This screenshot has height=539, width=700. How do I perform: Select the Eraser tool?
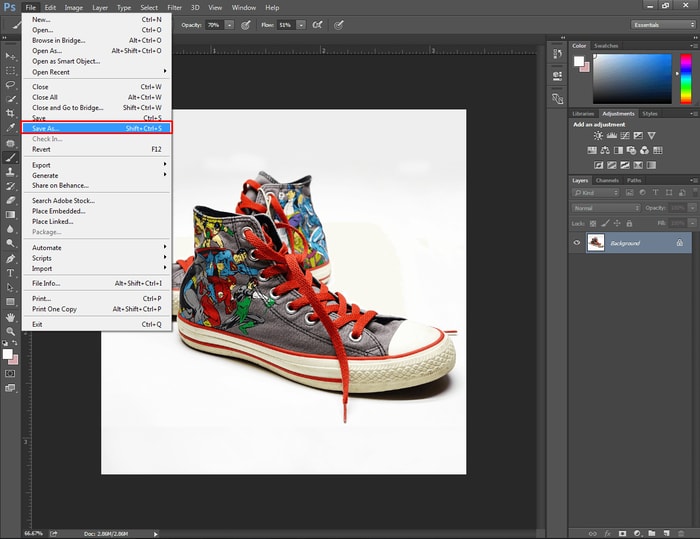click(10, 200)
